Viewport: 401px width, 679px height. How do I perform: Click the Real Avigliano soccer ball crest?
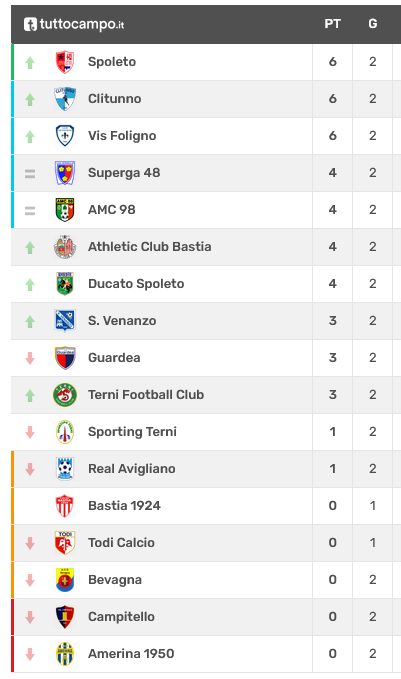[x=65, y=469]
